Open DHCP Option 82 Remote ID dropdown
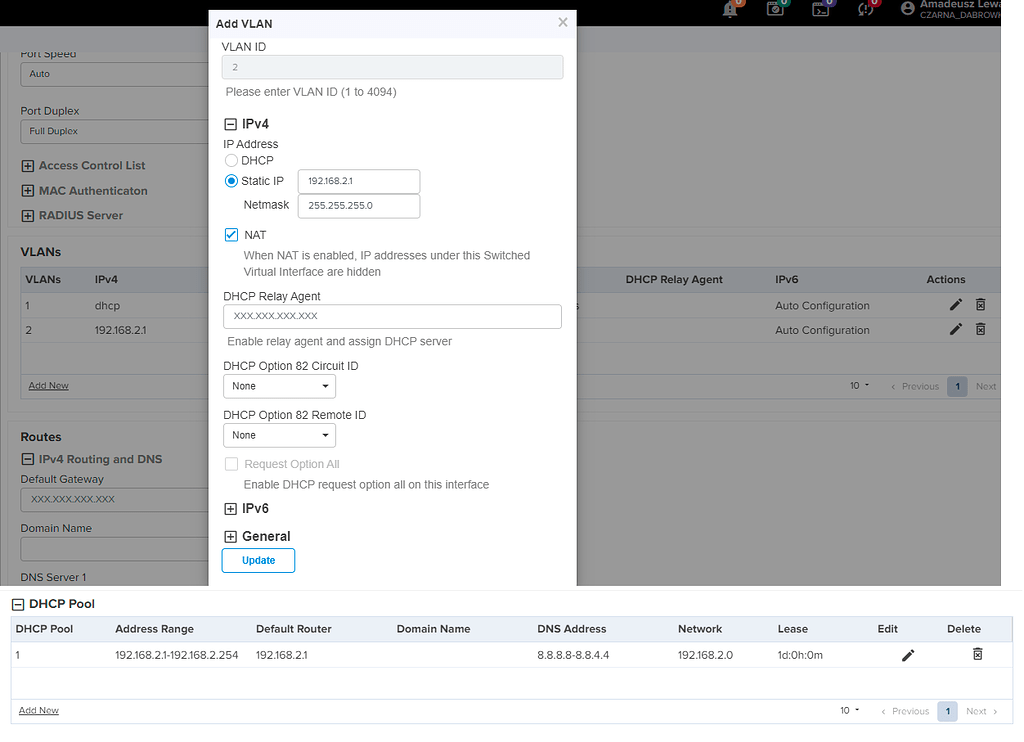The width and height of the screenshot is (1024, 742). [x=279, y=435]
